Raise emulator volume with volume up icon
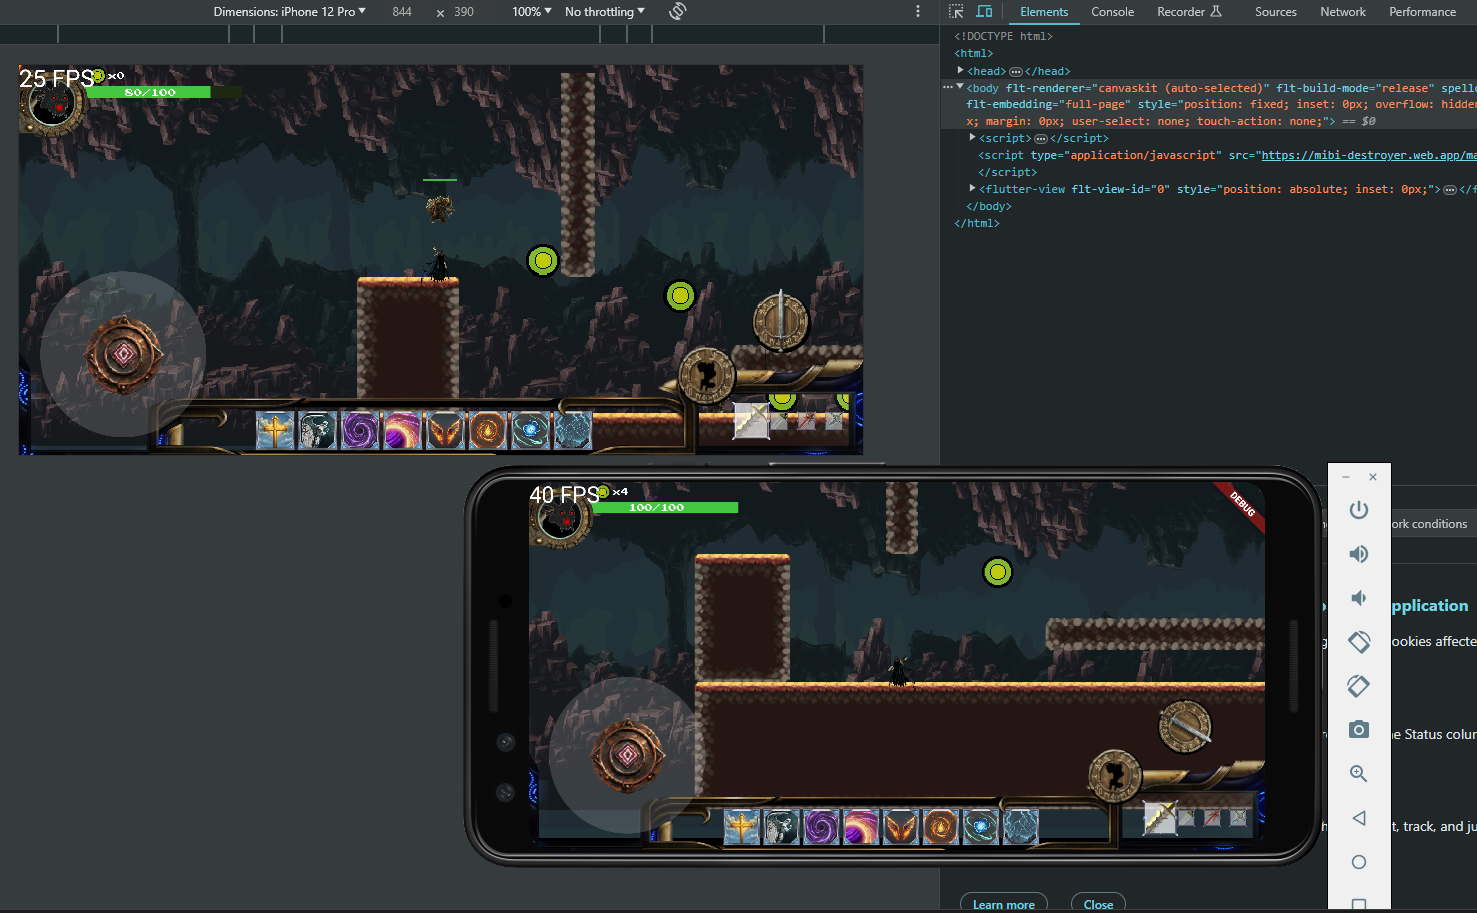 point(1358,554)
